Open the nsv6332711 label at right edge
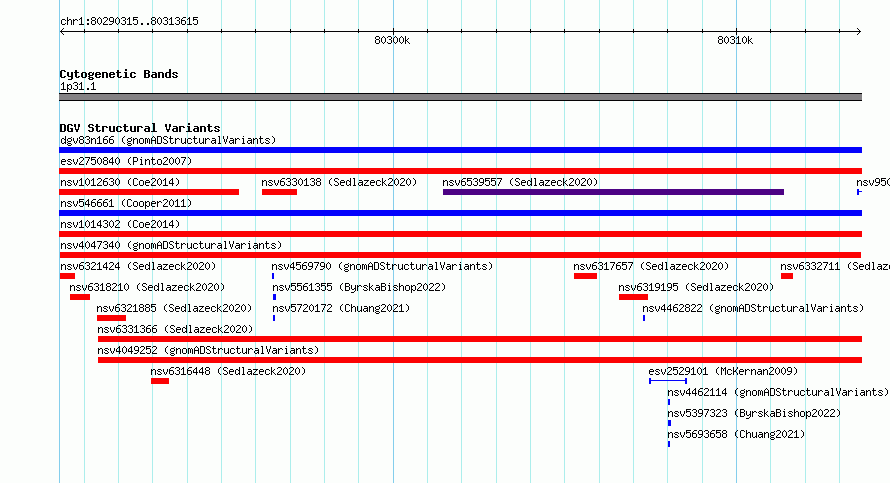This screenshot has width=890, height=483. 834,266
